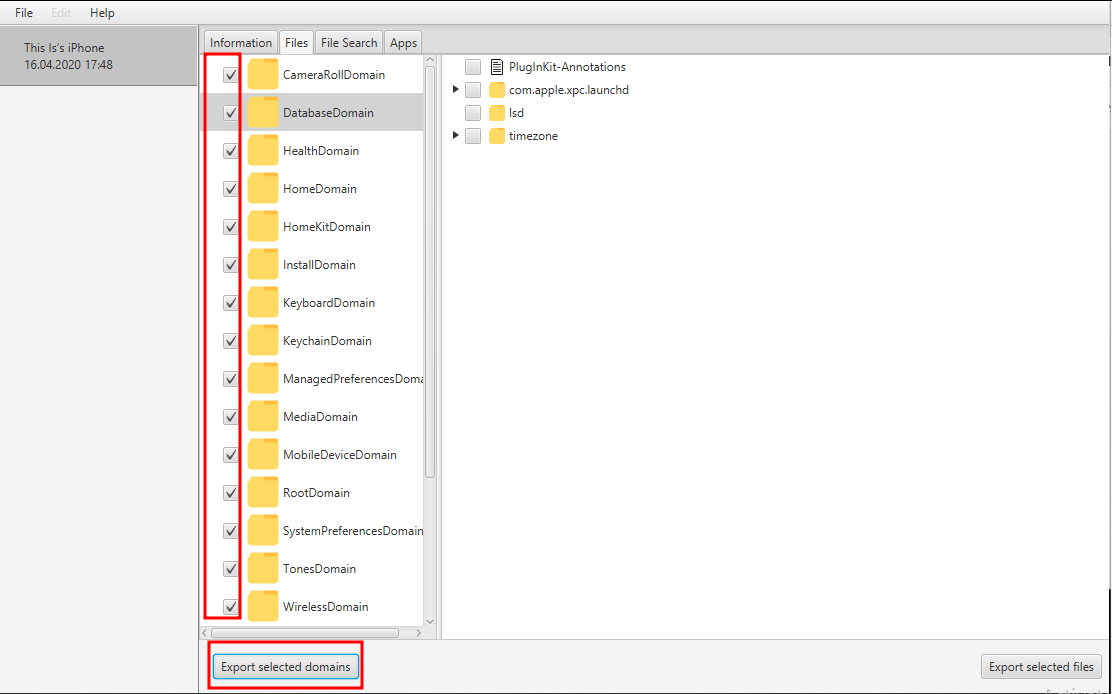Click the domain list vertical scrollbar thumb

[430, 272]
